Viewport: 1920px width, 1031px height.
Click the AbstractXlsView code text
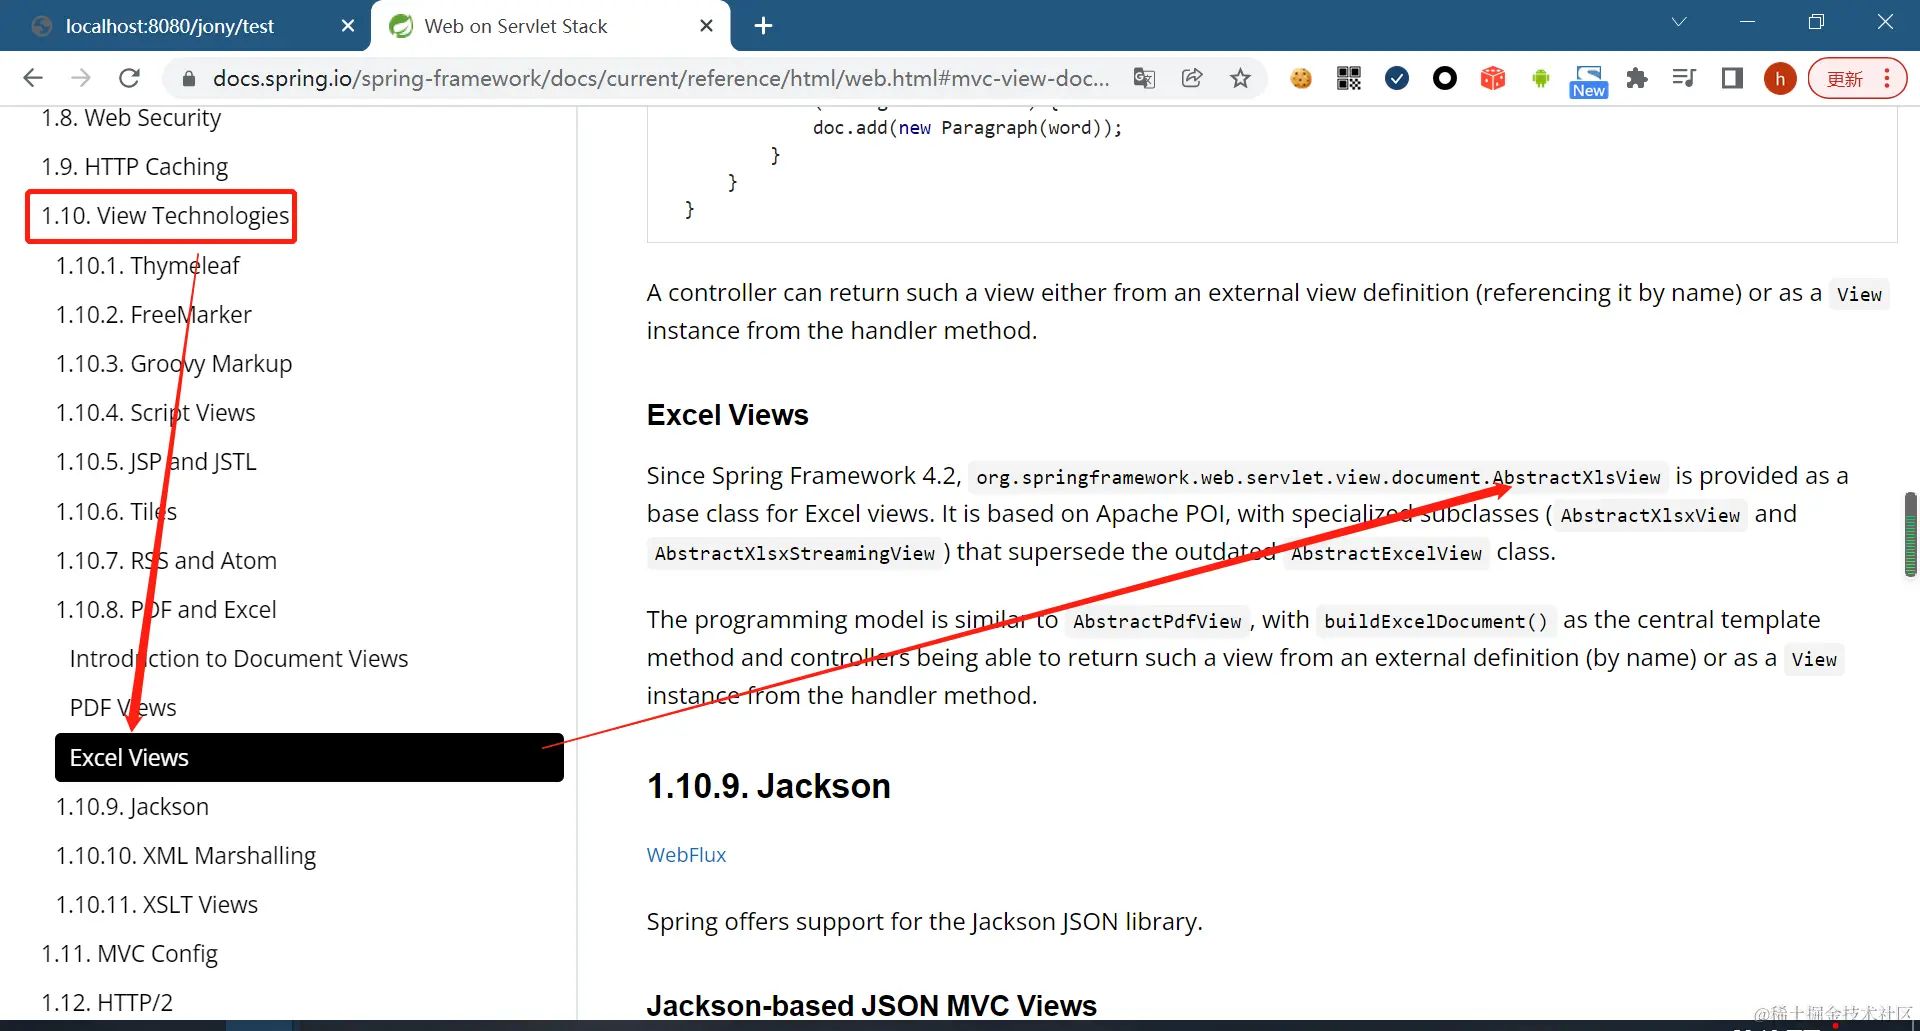click(1577, 478)
